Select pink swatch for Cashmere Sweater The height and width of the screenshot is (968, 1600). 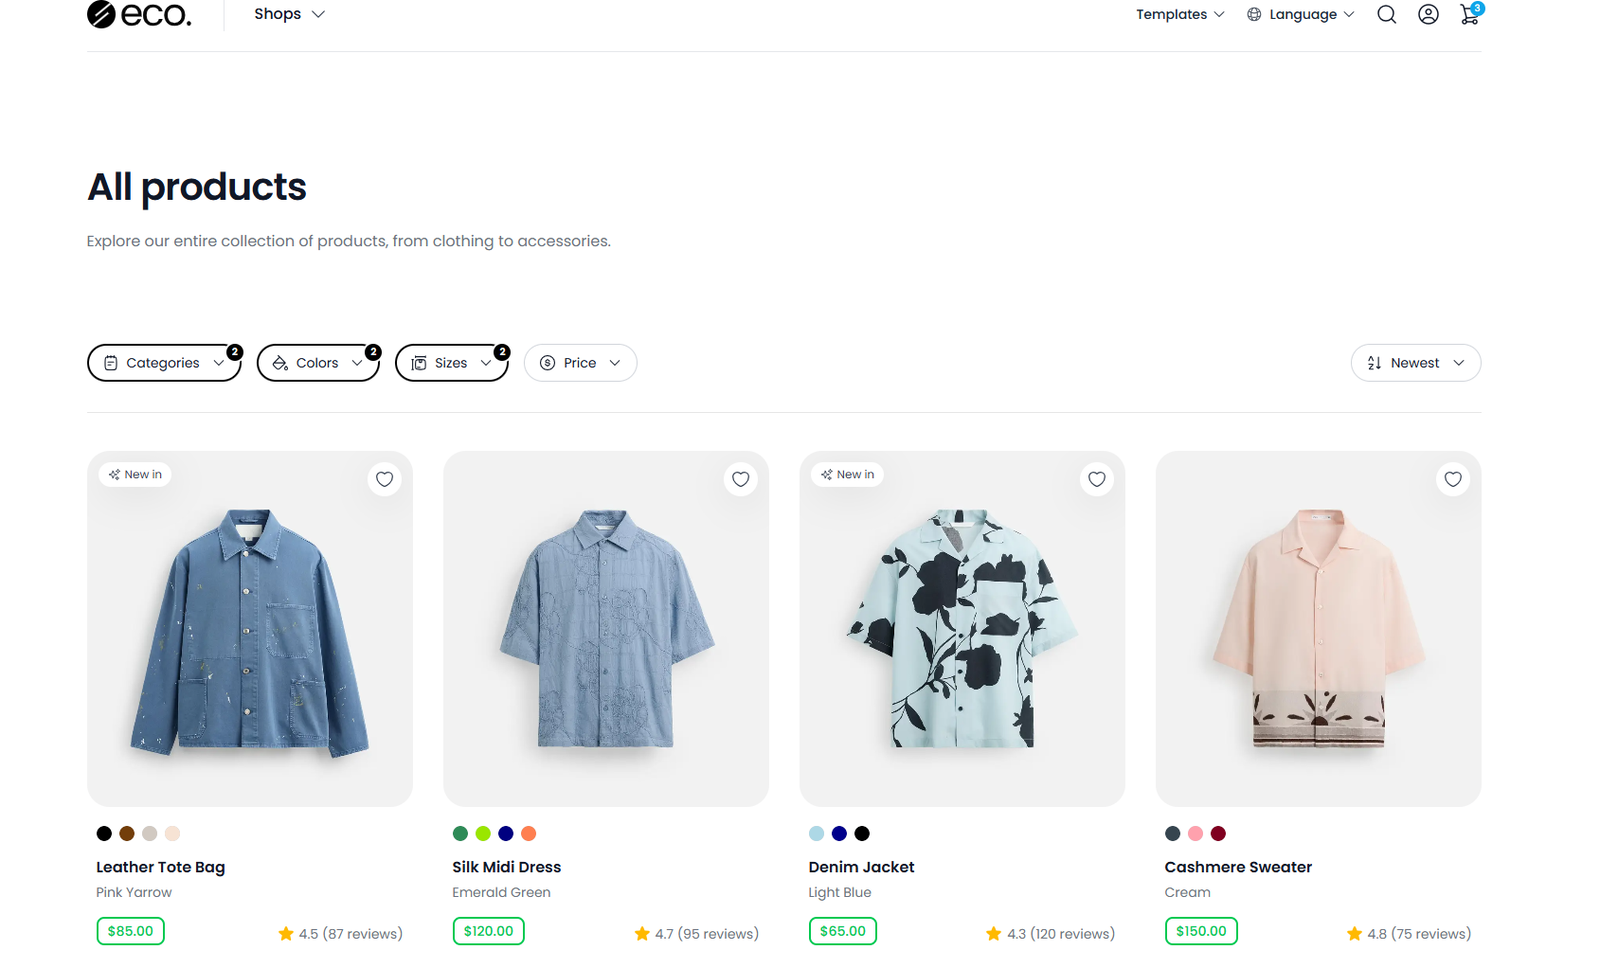(1195, 833)
